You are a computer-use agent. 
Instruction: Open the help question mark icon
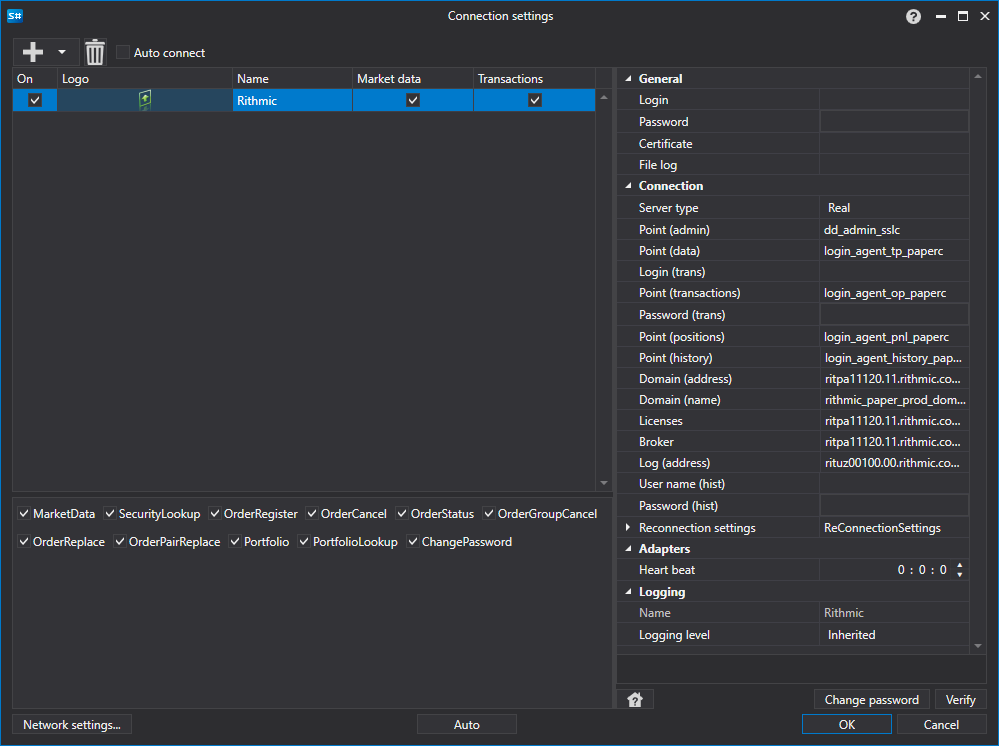tap(913, 17)
